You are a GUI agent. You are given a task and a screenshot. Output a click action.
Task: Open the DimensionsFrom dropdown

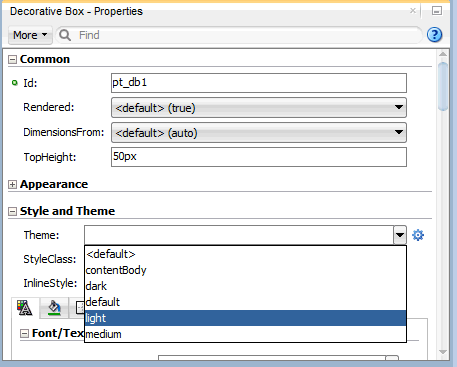click(259, 133)
